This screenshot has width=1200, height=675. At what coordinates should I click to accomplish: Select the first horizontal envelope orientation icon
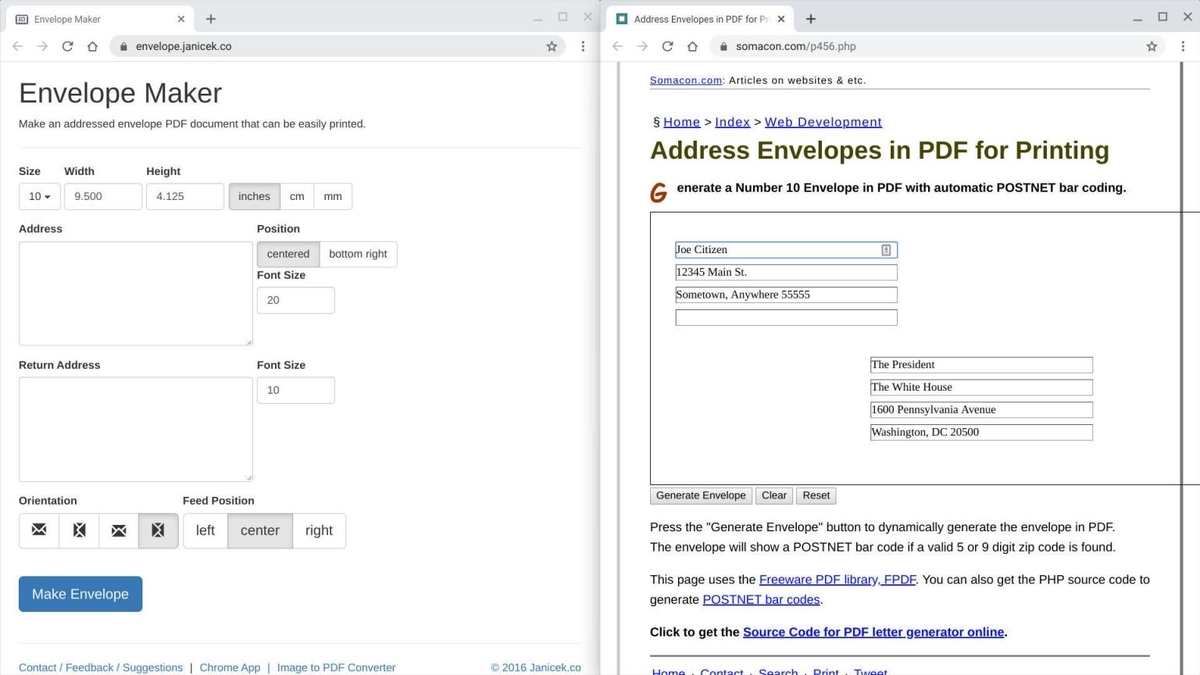(38, 530)
